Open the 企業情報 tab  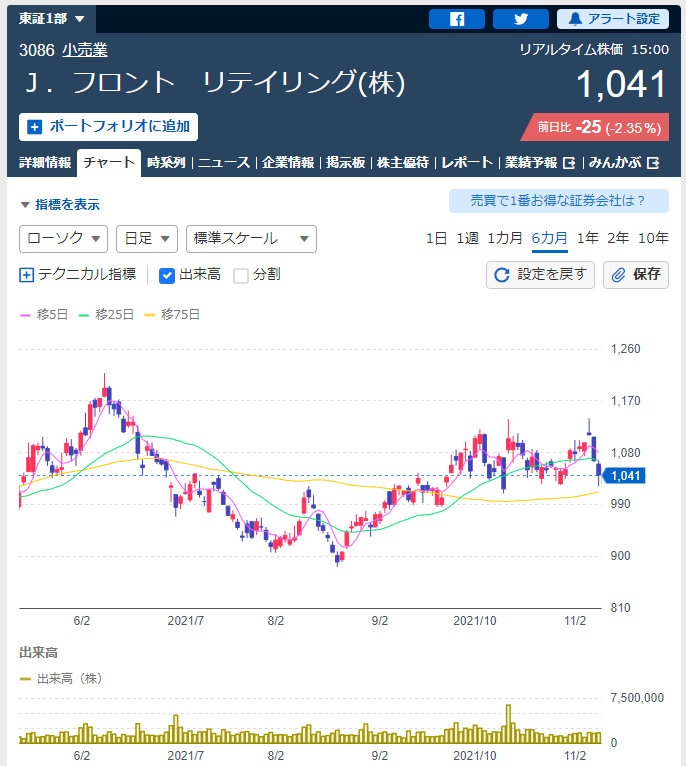[x=288, y=163]
